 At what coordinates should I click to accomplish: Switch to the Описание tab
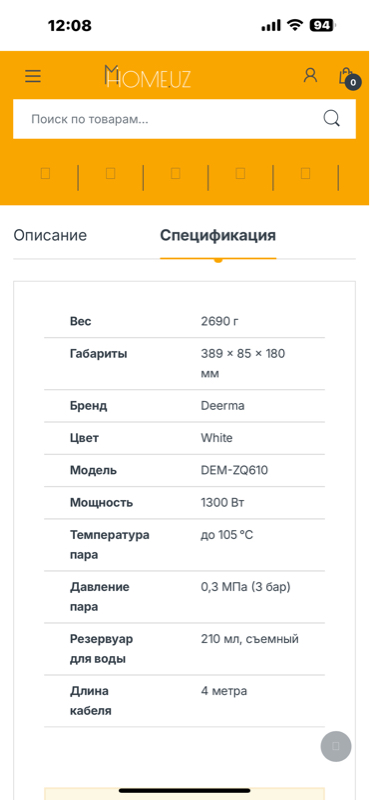pyautogui.click(x=50, y=235)
